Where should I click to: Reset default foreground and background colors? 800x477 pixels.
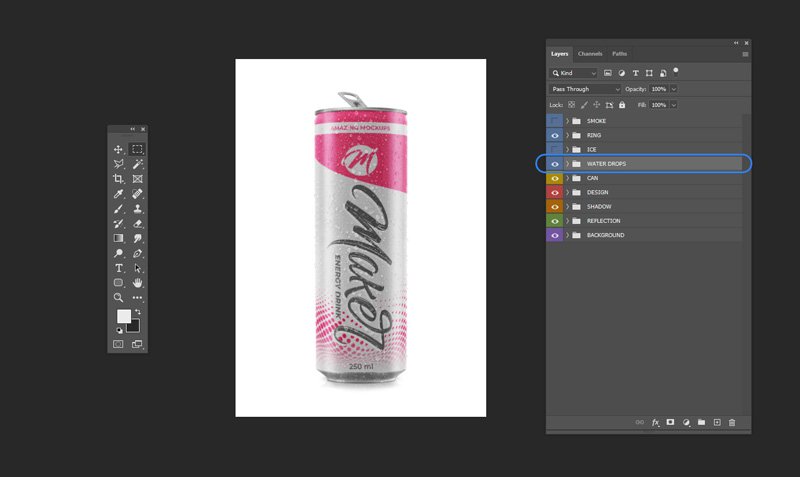click(119, 331)
